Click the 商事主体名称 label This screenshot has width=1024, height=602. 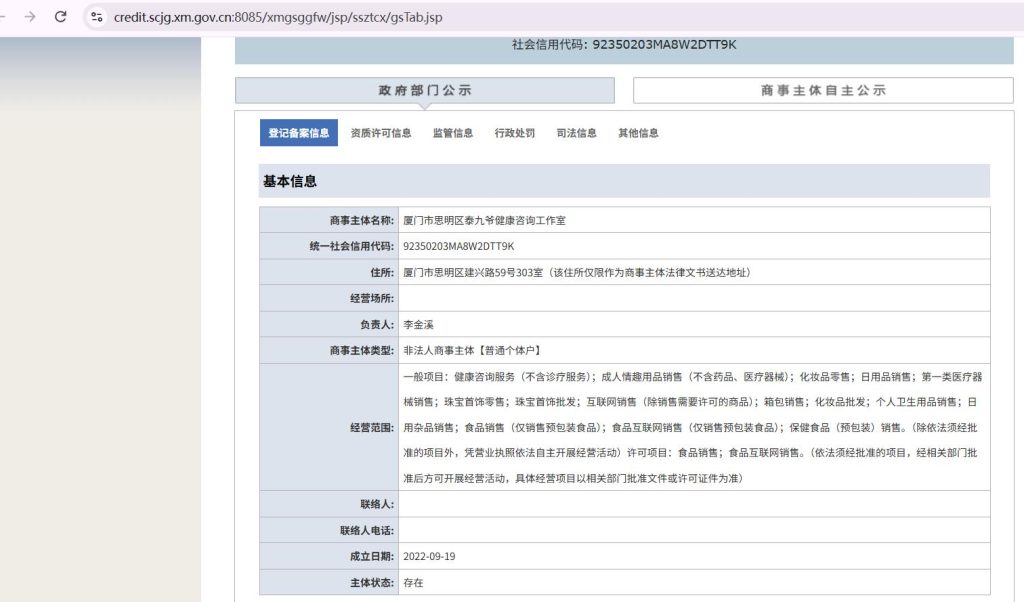click(361, 221)
